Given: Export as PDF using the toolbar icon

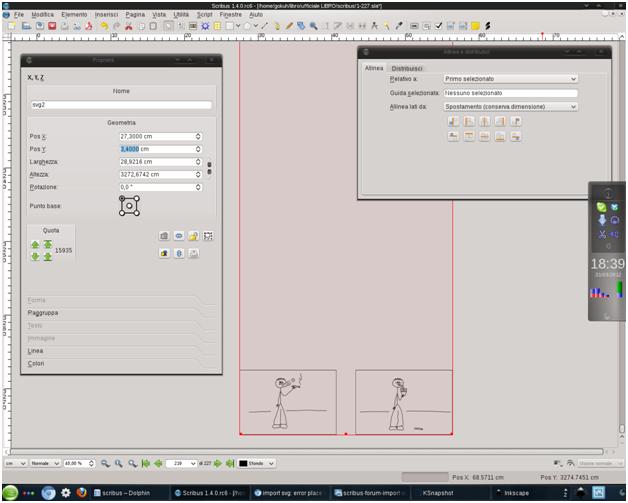Looking at the screenshot, I should click(89, 26).
